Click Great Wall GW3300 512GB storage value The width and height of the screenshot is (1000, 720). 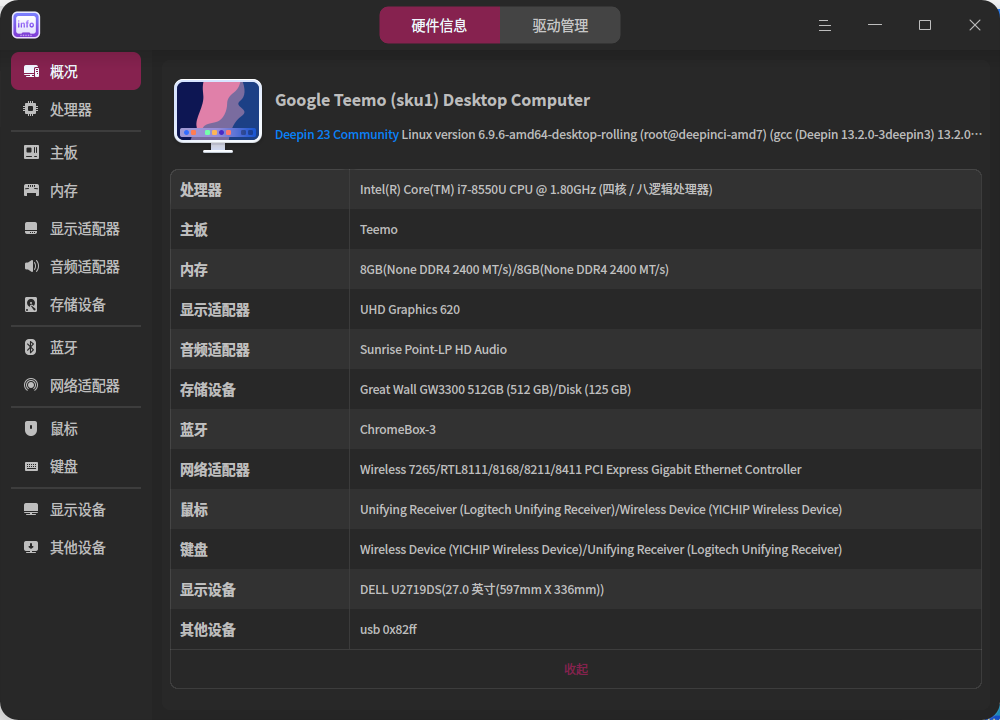point(496,390)
